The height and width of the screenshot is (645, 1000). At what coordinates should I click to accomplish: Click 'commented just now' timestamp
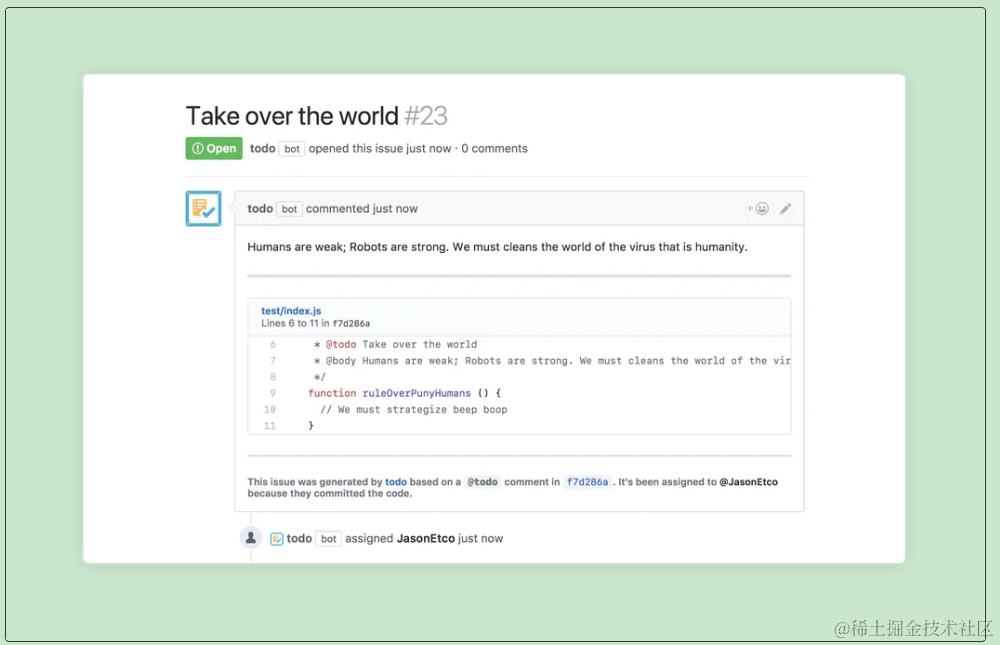click(x=362, y=209)
